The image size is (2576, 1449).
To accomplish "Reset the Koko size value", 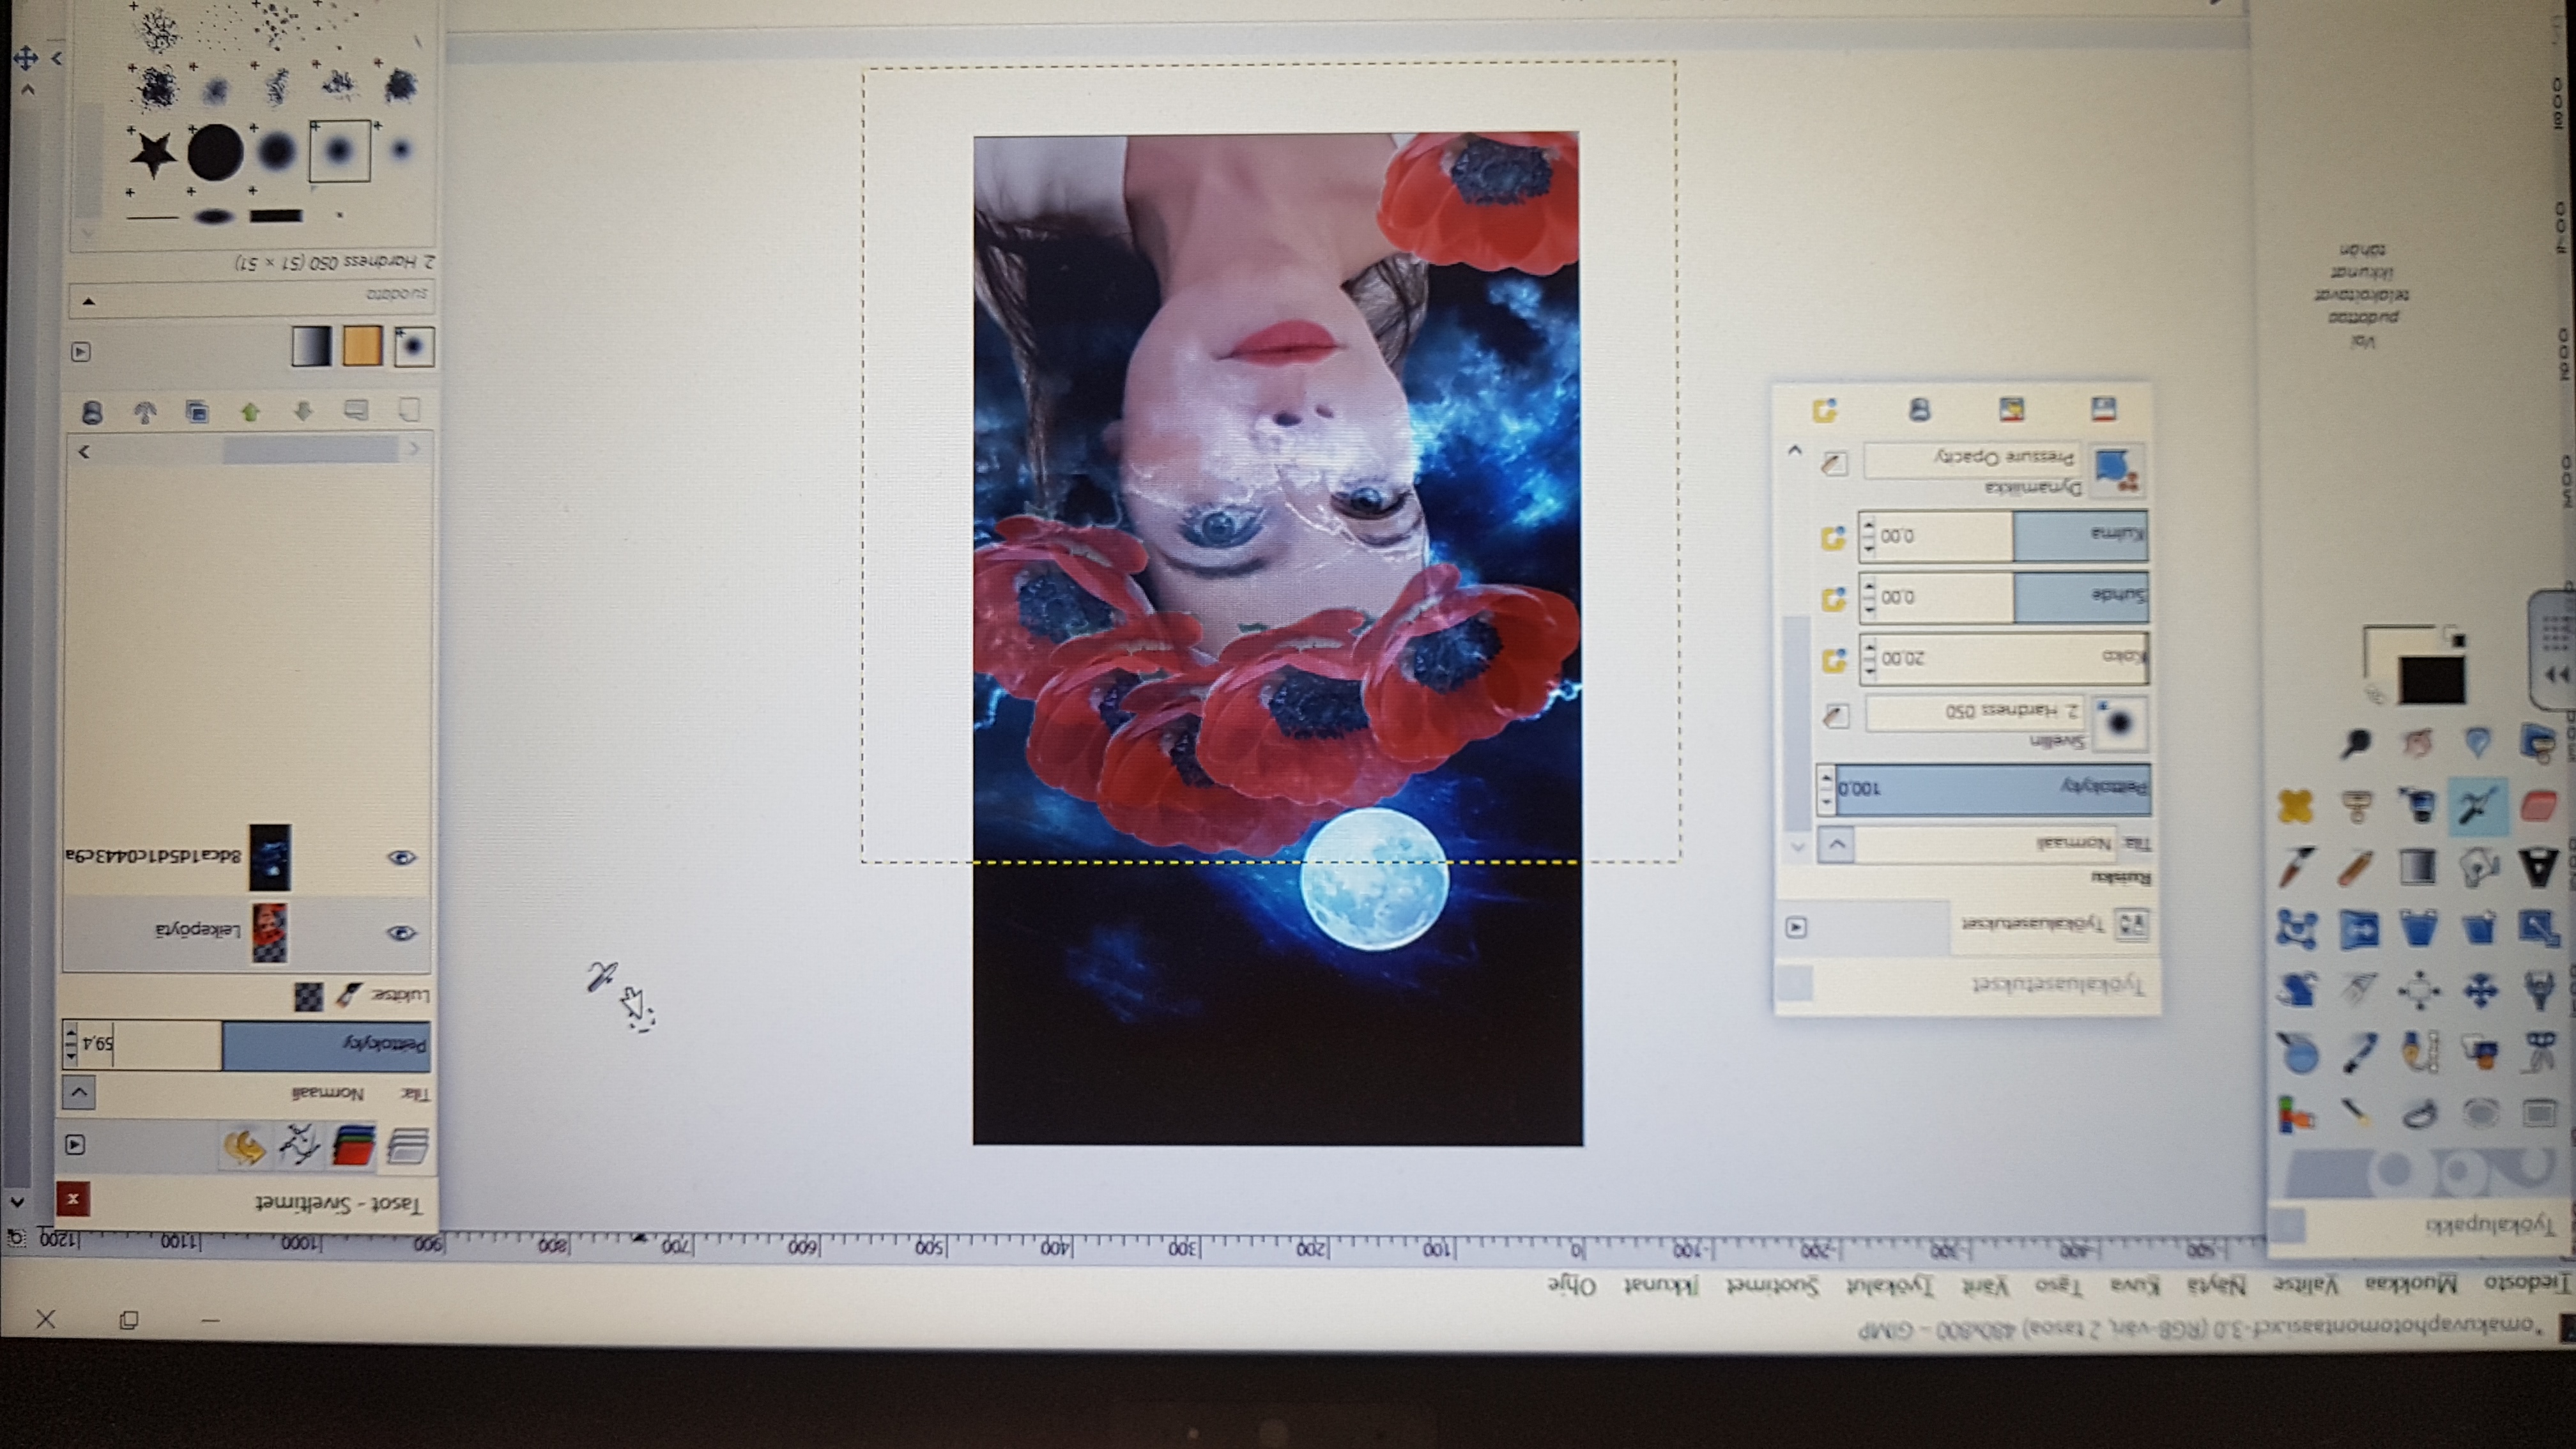I will click(1833, 660).
